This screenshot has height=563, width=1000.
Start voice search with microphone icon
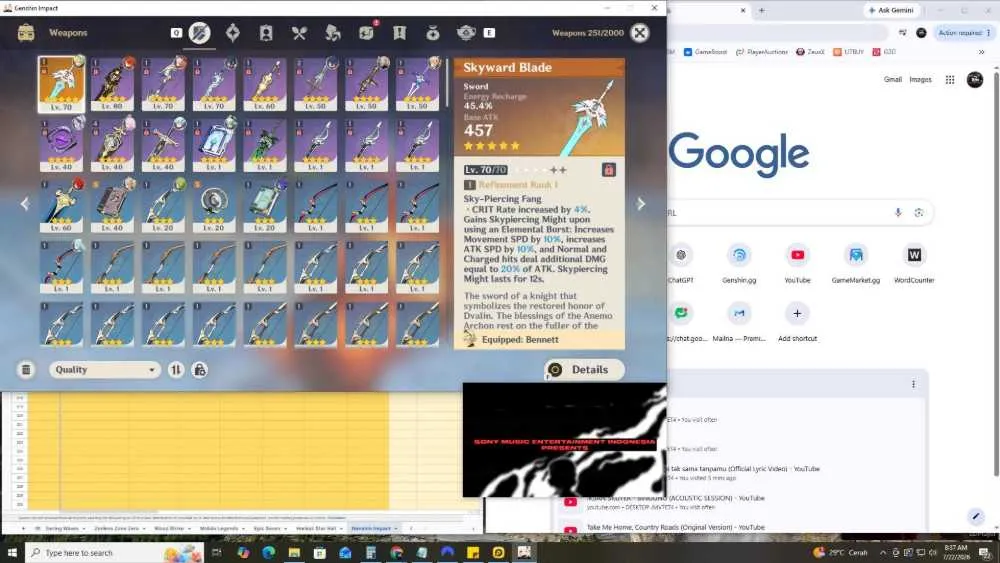click(x=898, y=212)
